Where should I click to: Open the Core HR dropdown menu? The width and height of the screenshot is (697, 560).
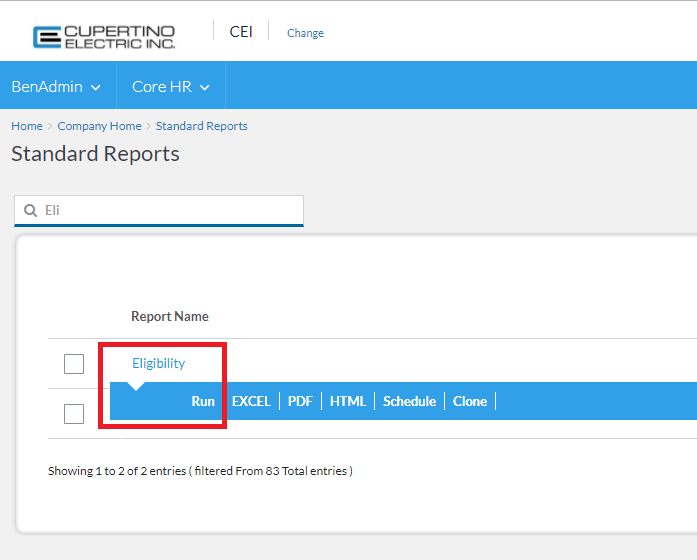click(171, 87)
